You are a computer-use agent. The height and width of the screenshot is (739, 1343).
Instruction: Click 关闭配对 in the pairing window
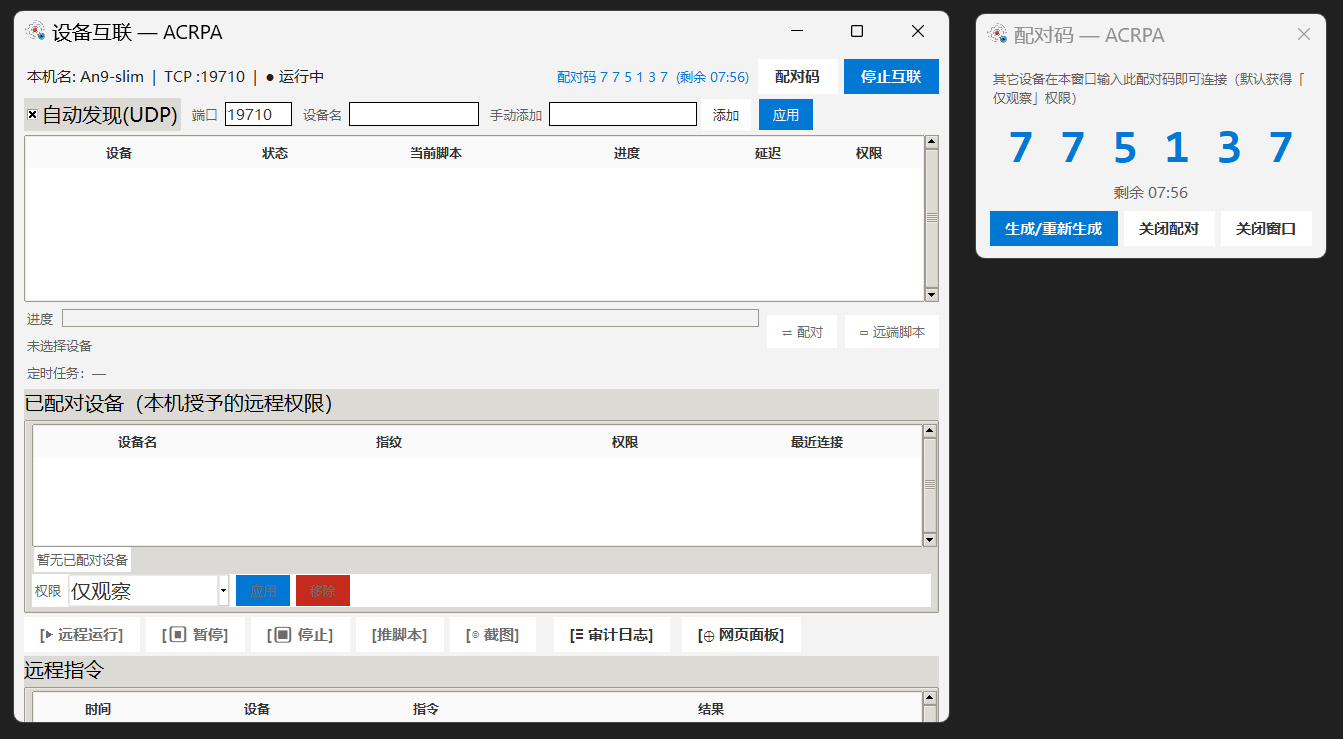1169,228
